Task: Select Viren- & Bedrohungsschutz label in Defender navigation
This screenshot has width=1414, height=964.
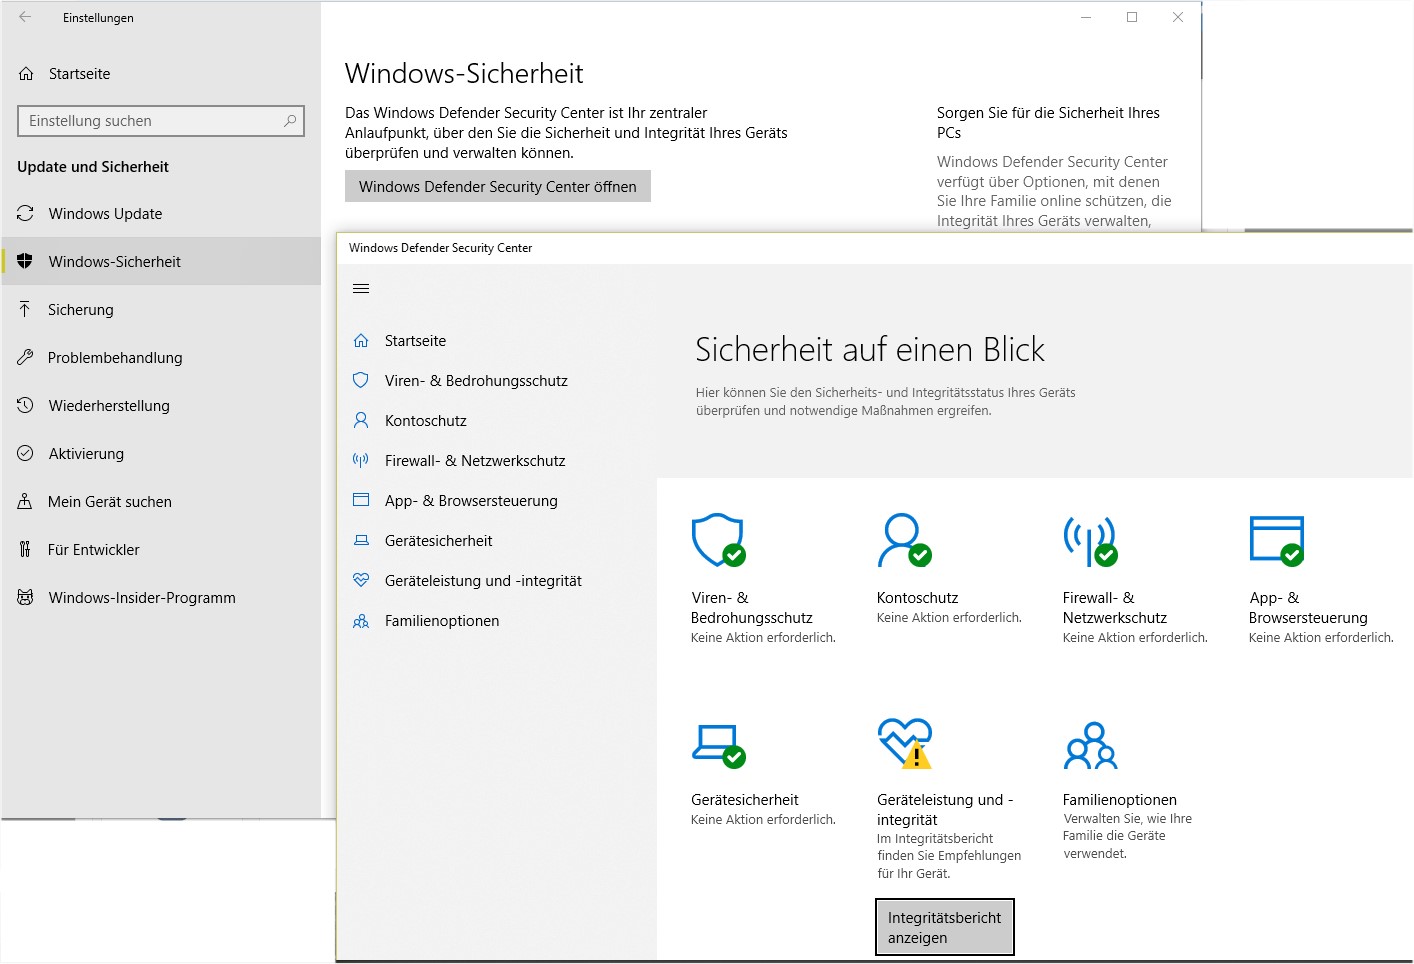Action: (476, 381)
